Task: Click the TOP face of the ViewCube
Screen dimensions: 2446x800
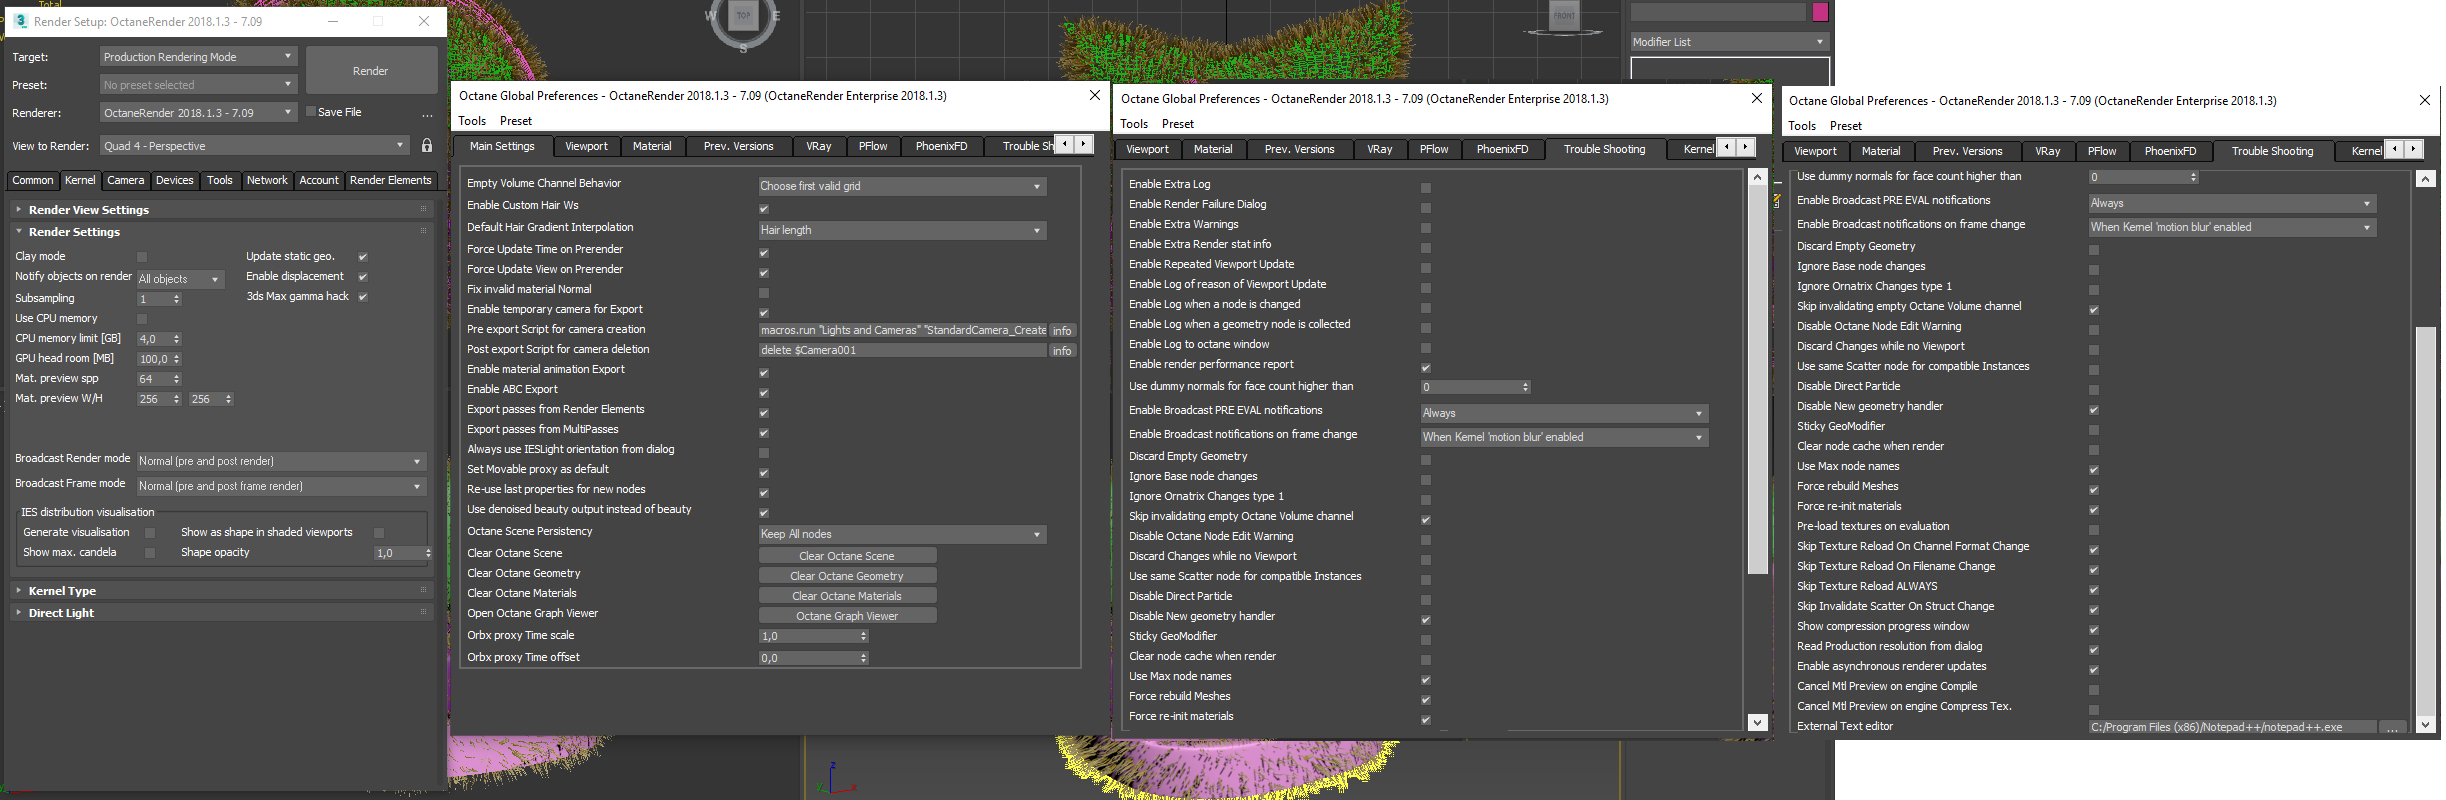Action: tap(743, 15)
